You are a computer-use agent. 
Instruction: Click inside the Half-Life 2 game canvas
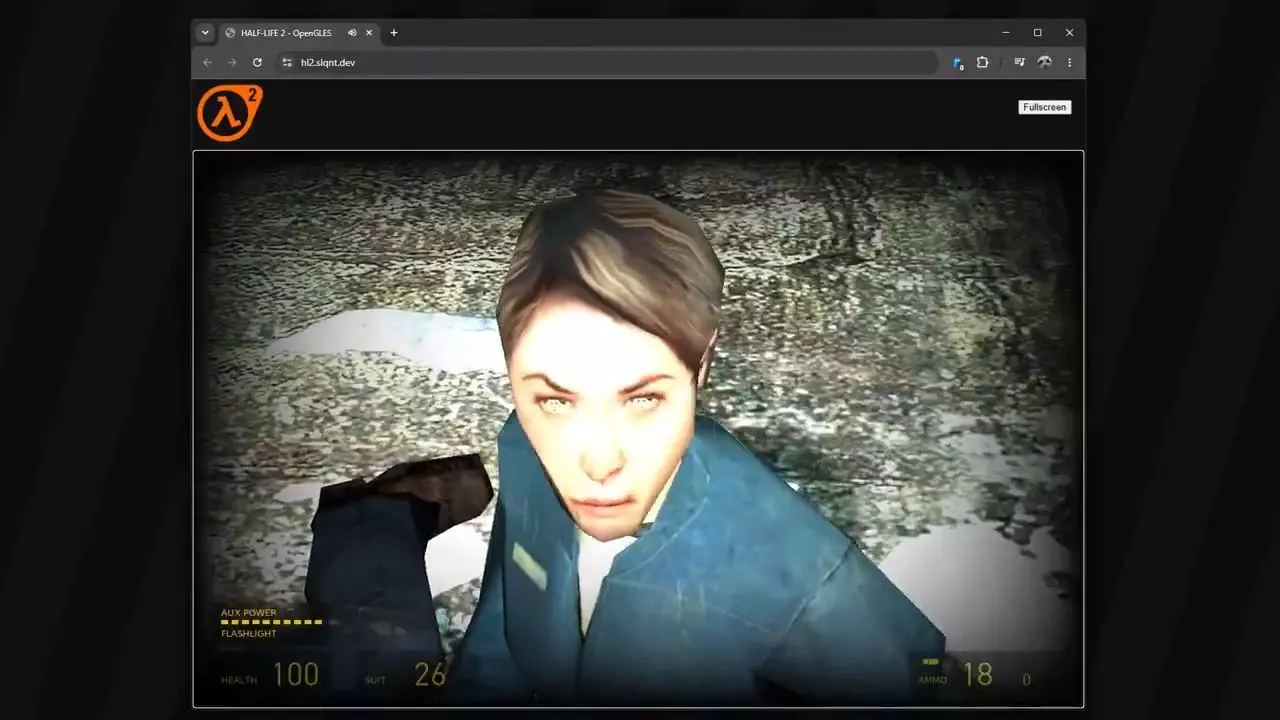[638, 429]
